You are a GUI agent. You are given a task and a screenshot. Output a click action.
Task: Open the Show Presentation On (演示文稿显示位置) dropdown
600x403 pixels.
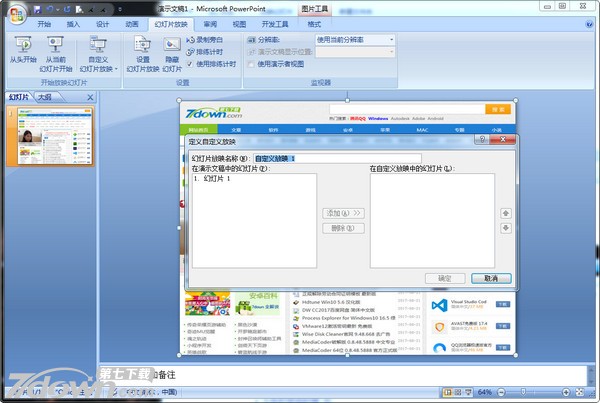tap(391, 52)
